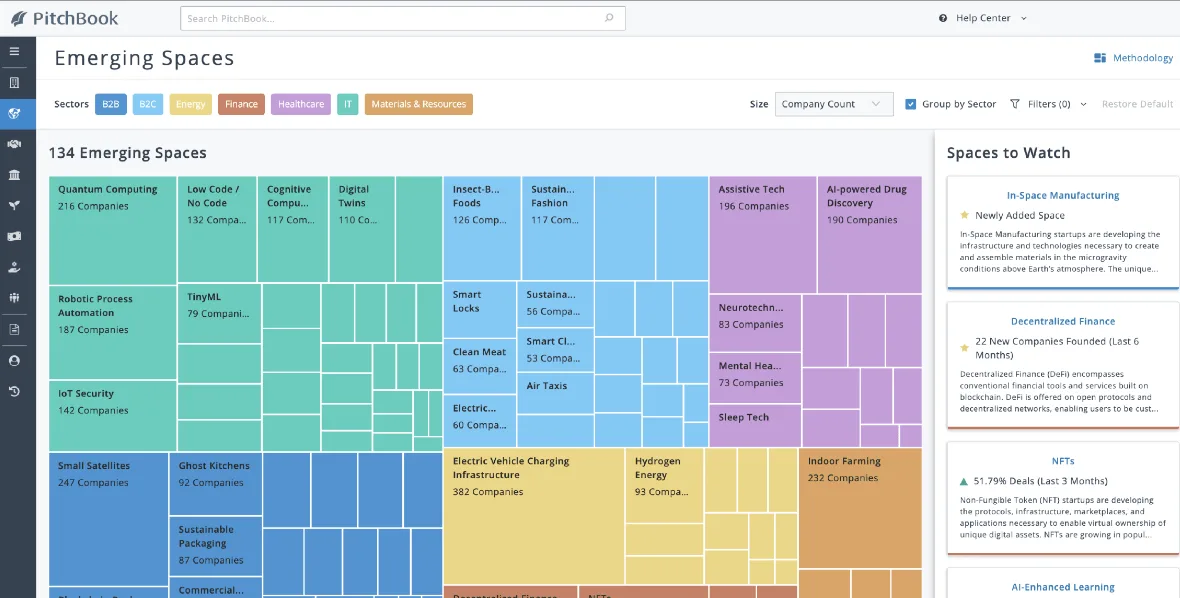The image size is (1180, 598).
Task: Select the Quantum Computing tile
Action: (113, 230)
